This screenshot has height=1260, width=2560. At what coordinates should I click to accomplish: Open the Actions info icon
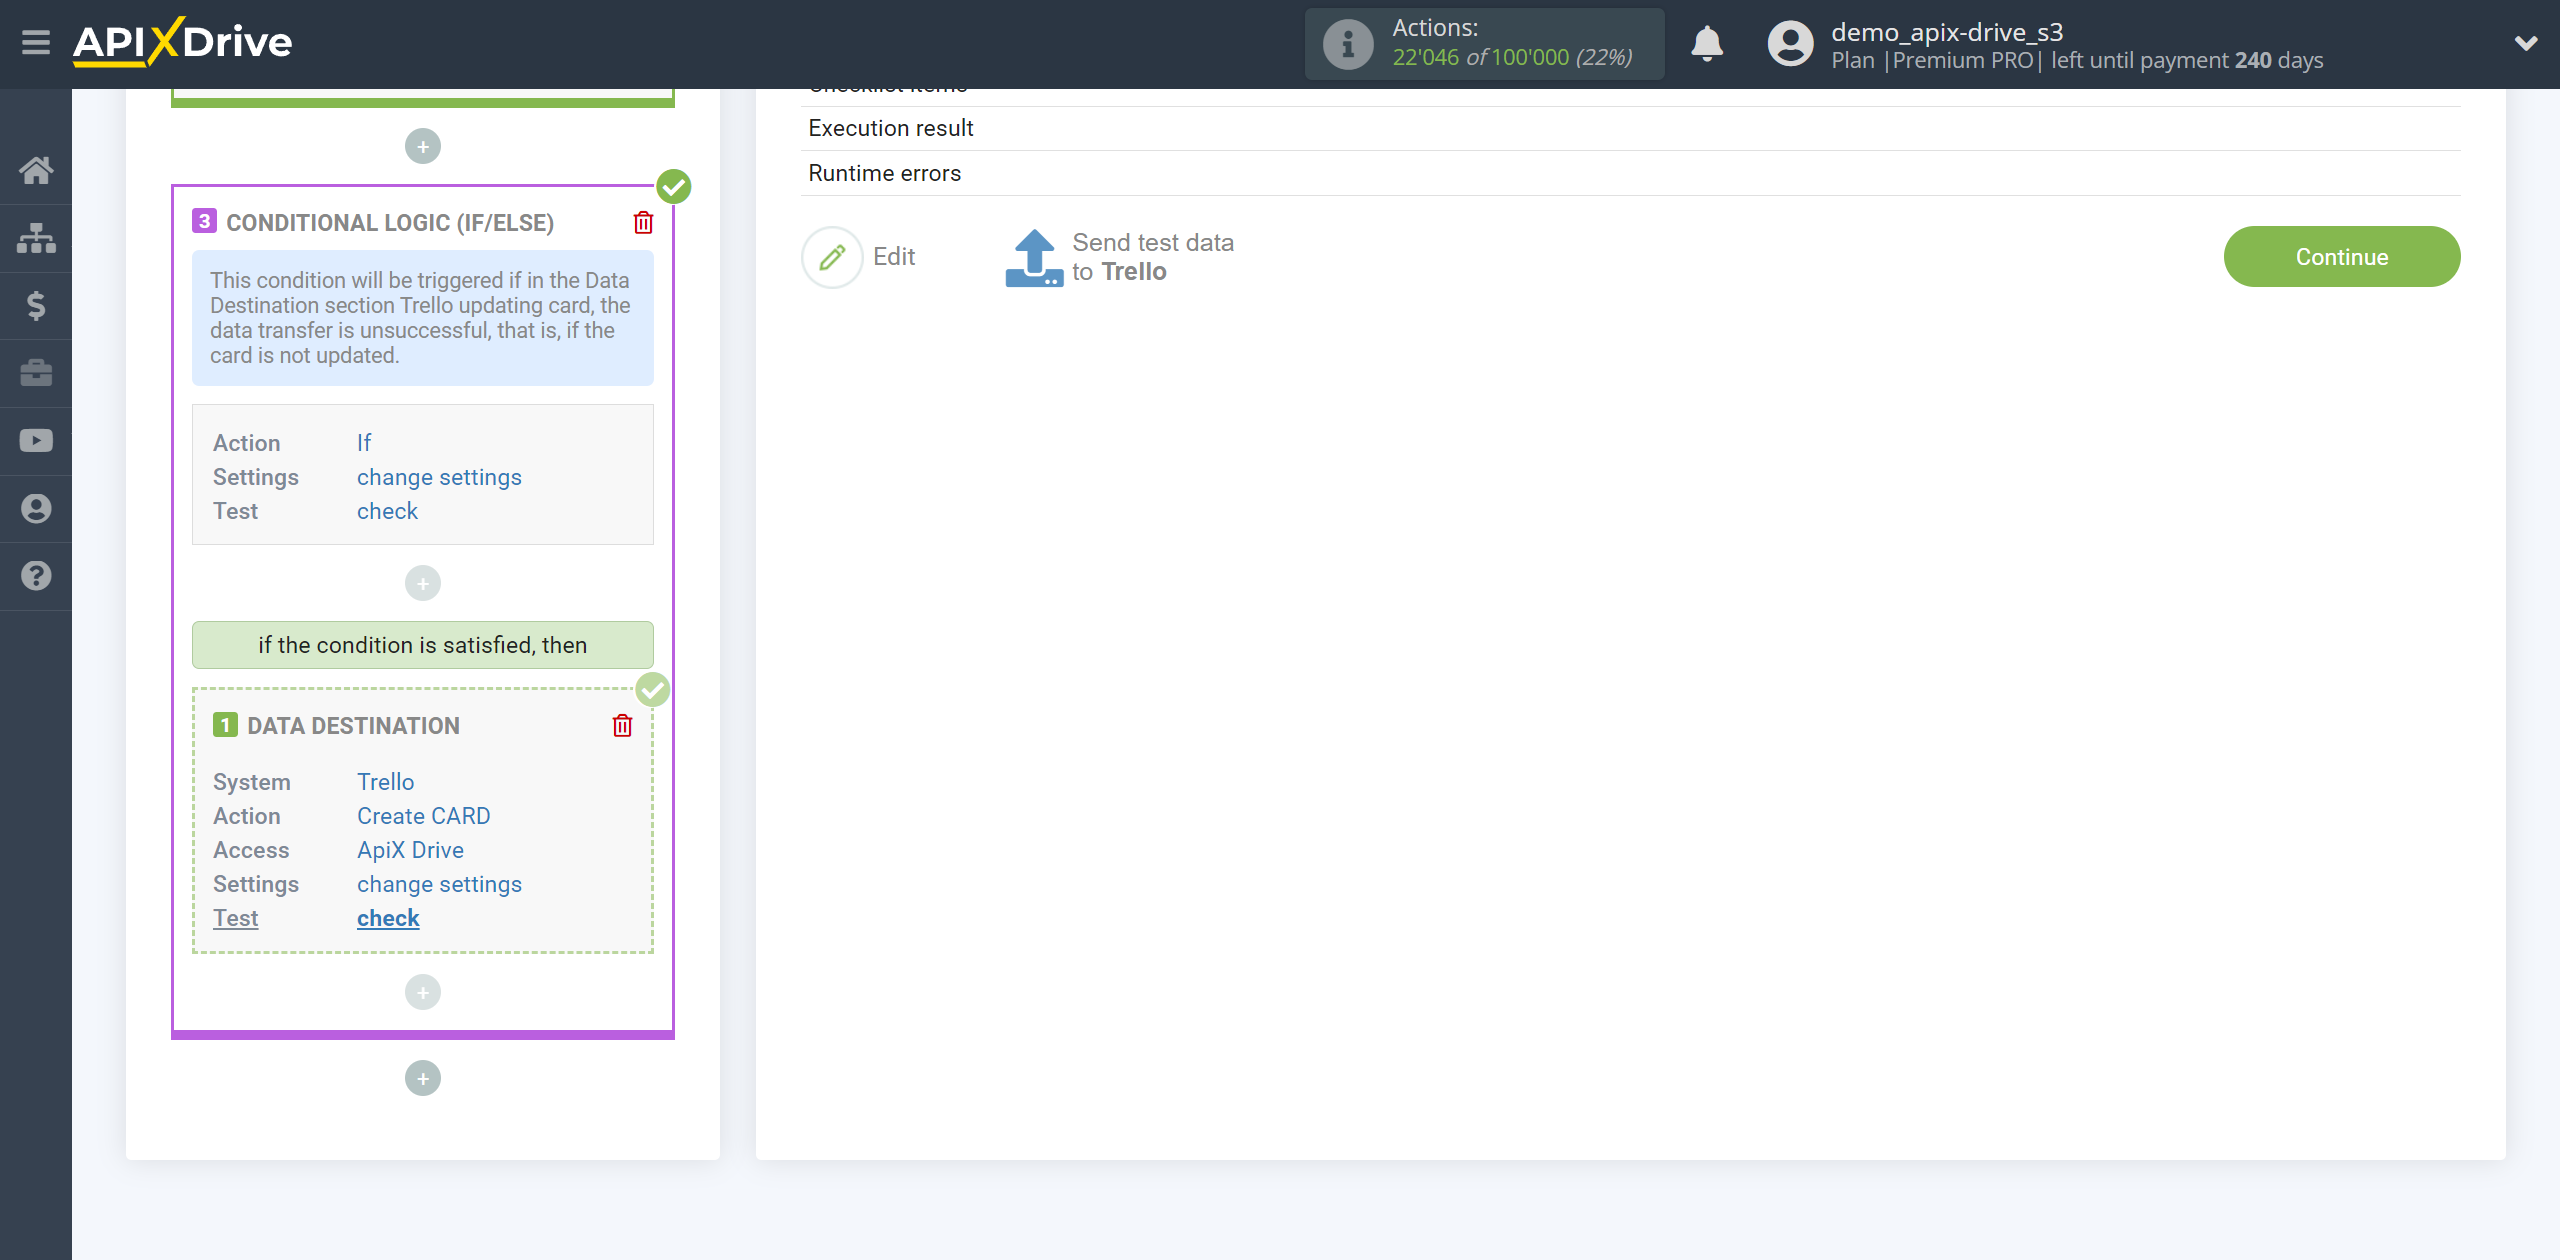(1348, 44)
